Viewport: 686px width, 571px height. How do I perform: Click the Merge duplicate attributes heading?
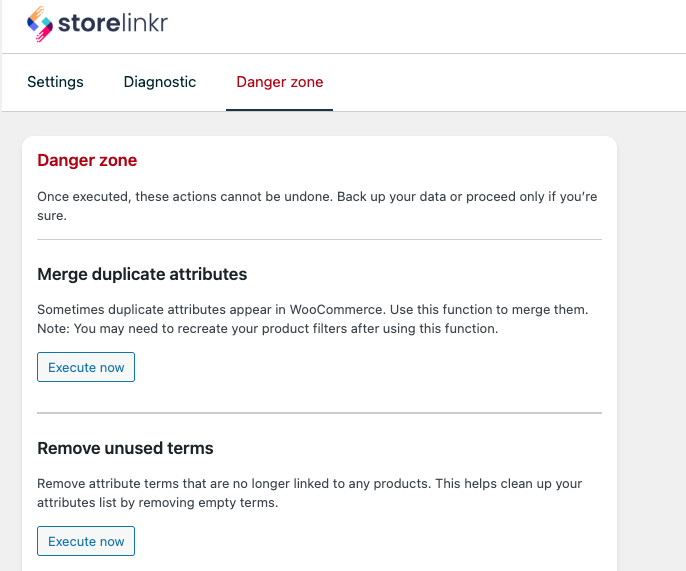click(142, 274)
